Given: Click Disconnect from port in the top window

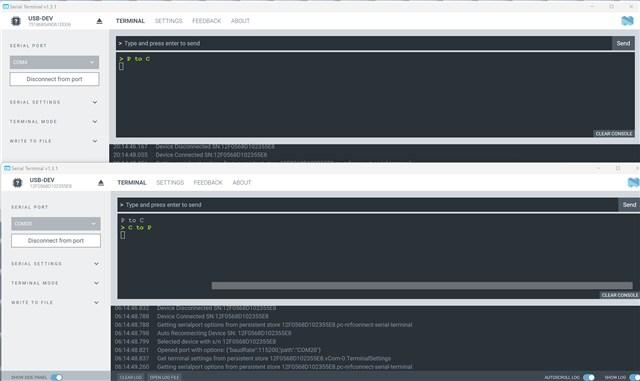Looking at the screenshot, I should coord(54,79).
